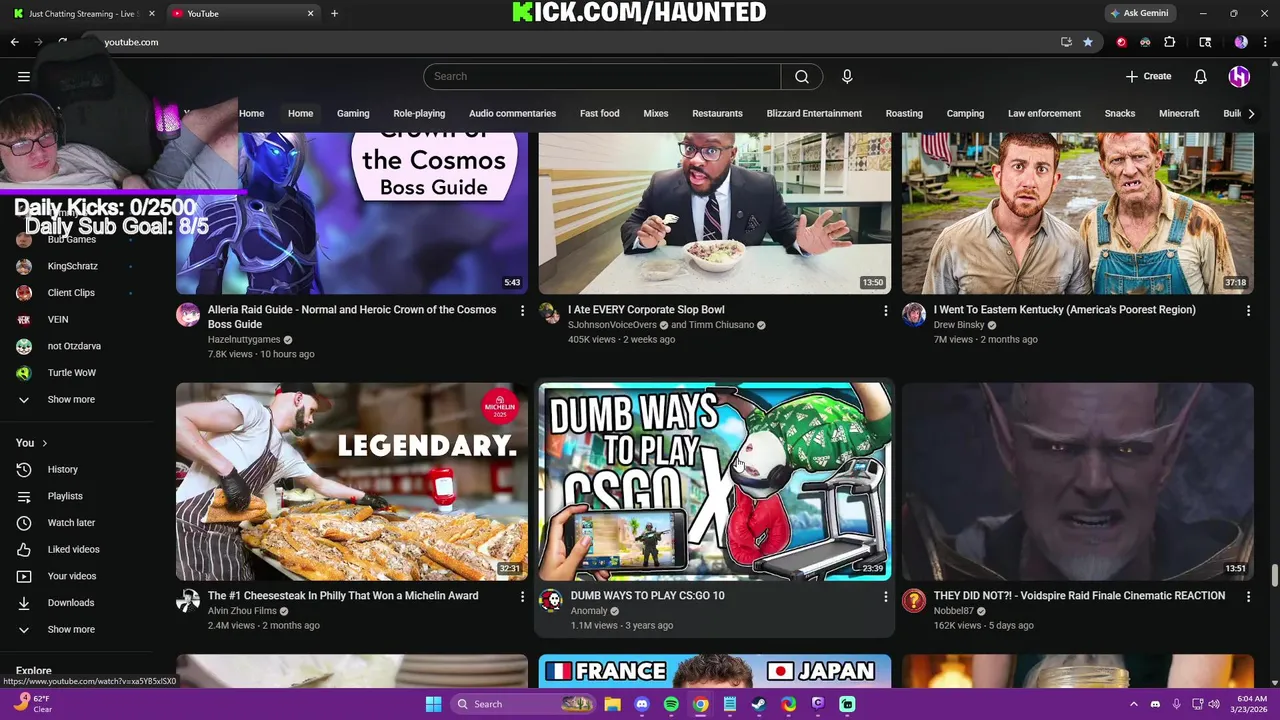Image resolution: width=1280 pixels, height=720 pixels.
Task: Click the Create button
Action: pos(1148,76)
